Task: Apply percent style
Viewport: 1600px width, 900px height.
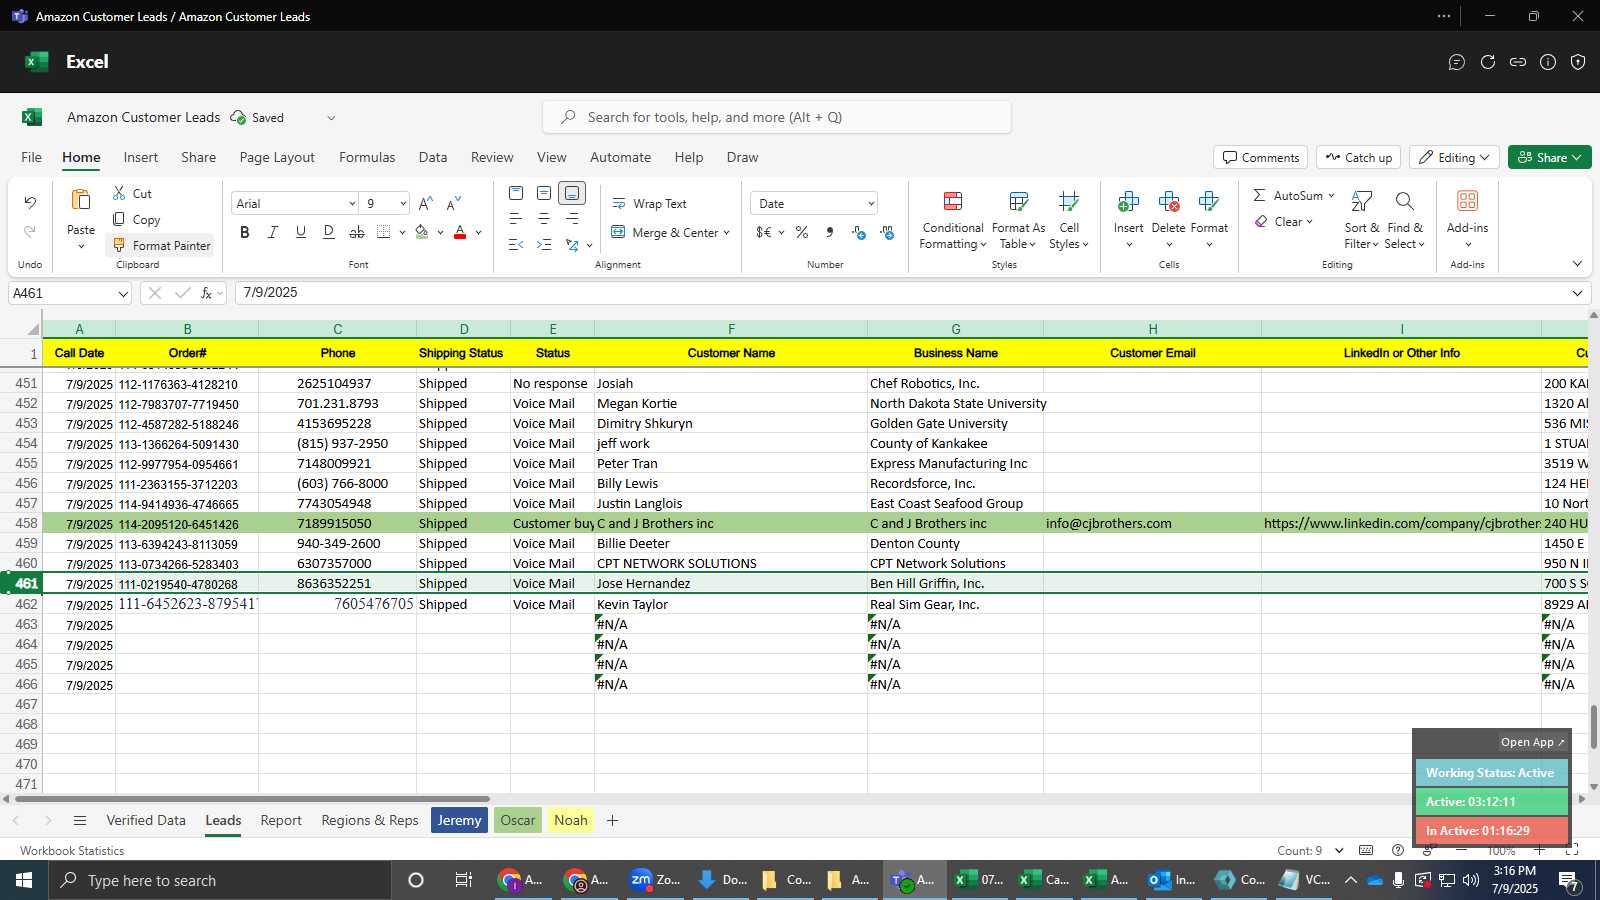Action: click(802, 232)
